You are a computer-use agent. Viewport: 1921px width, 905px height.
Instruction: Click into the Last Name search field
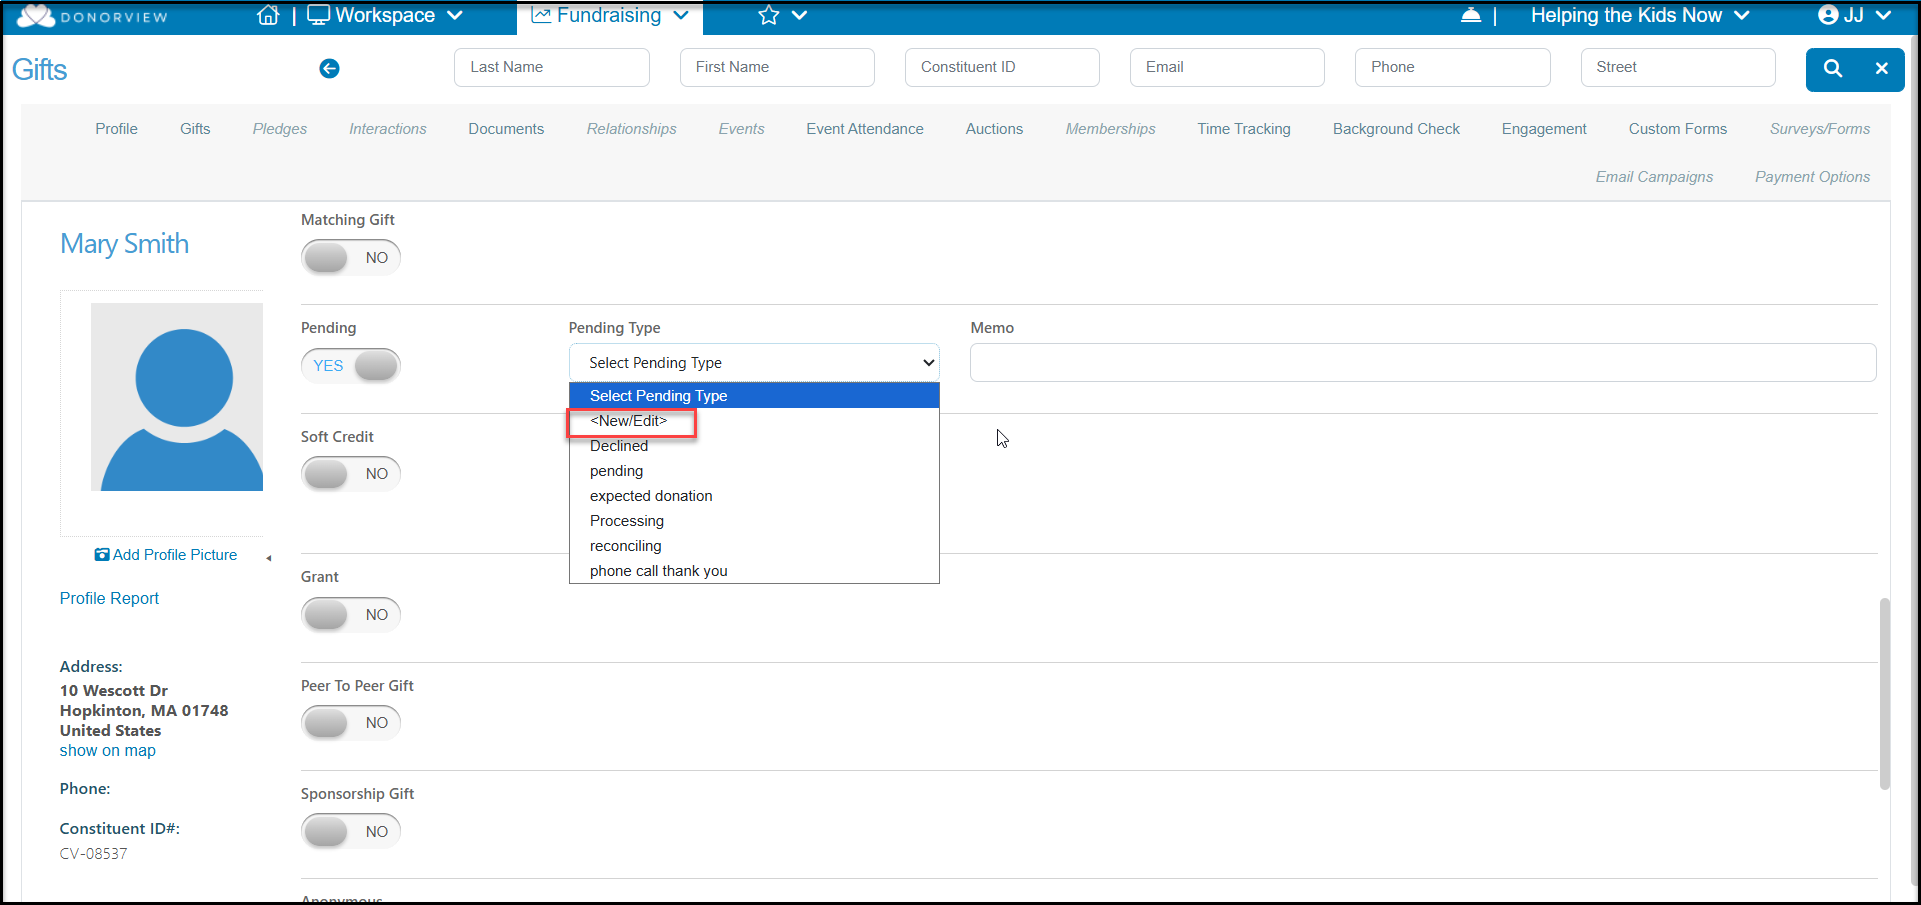[552, 67]
